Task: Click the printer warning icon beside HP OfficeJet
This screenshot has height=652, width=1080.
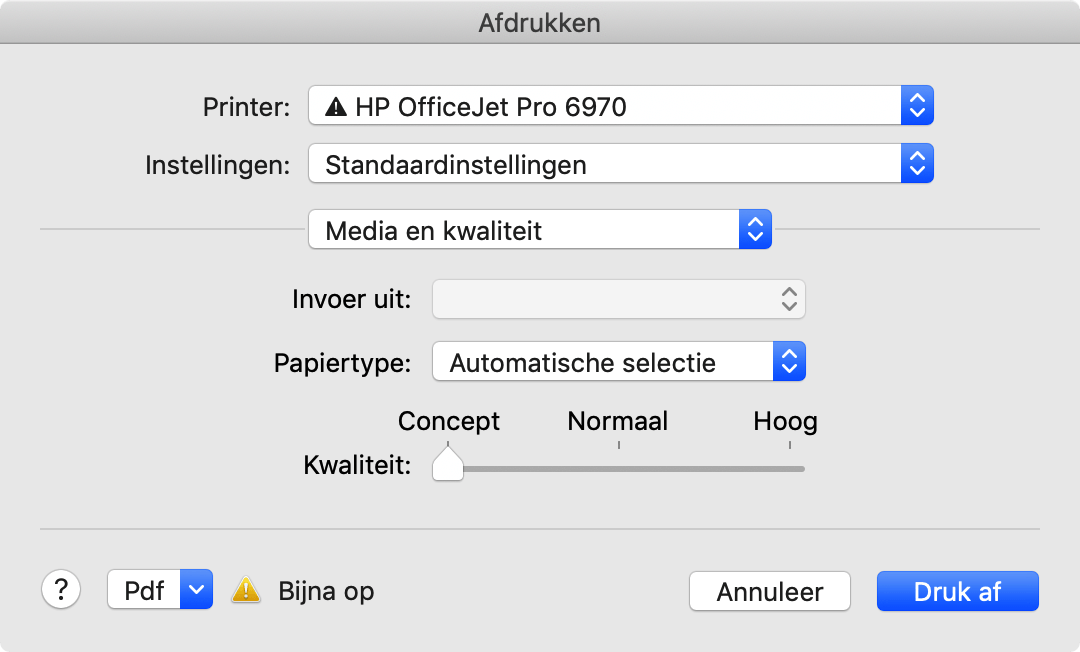Action: [336, 106]
